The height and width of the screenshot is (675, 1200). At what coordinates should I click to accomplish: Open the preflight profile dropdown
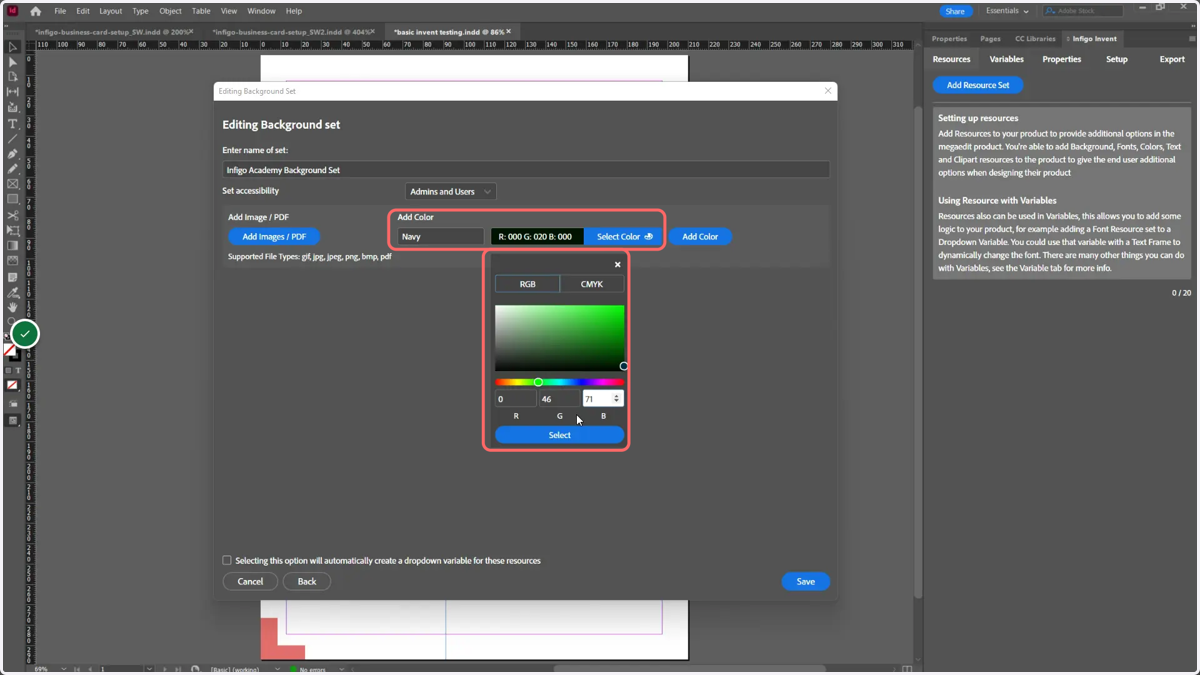[x=276, y=669]
